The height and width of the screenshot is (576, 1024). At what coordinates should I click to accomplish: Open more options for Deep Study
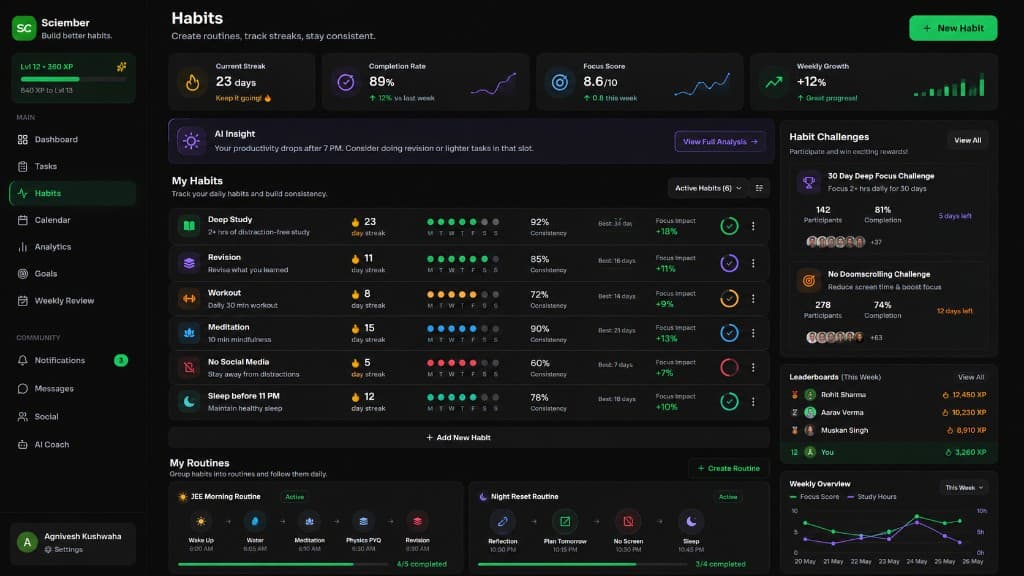pyautogui.click(x=753, y=226)
